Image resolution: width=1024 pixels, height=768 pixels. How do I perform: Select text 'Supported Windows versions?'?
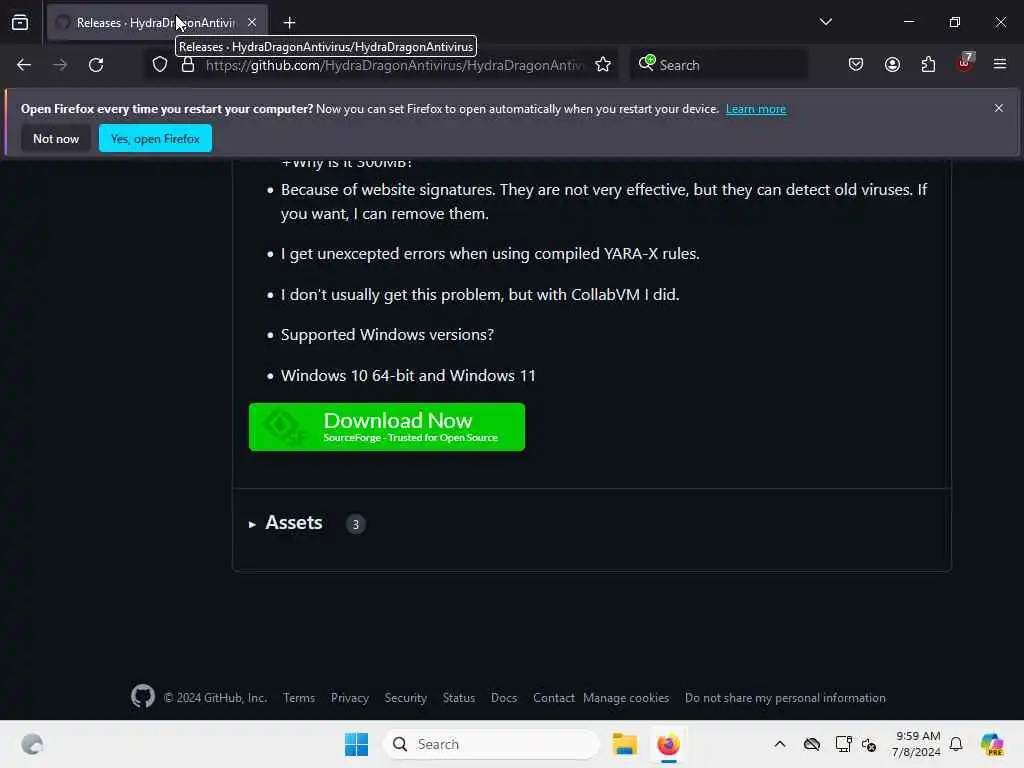[x=387, y=334]
